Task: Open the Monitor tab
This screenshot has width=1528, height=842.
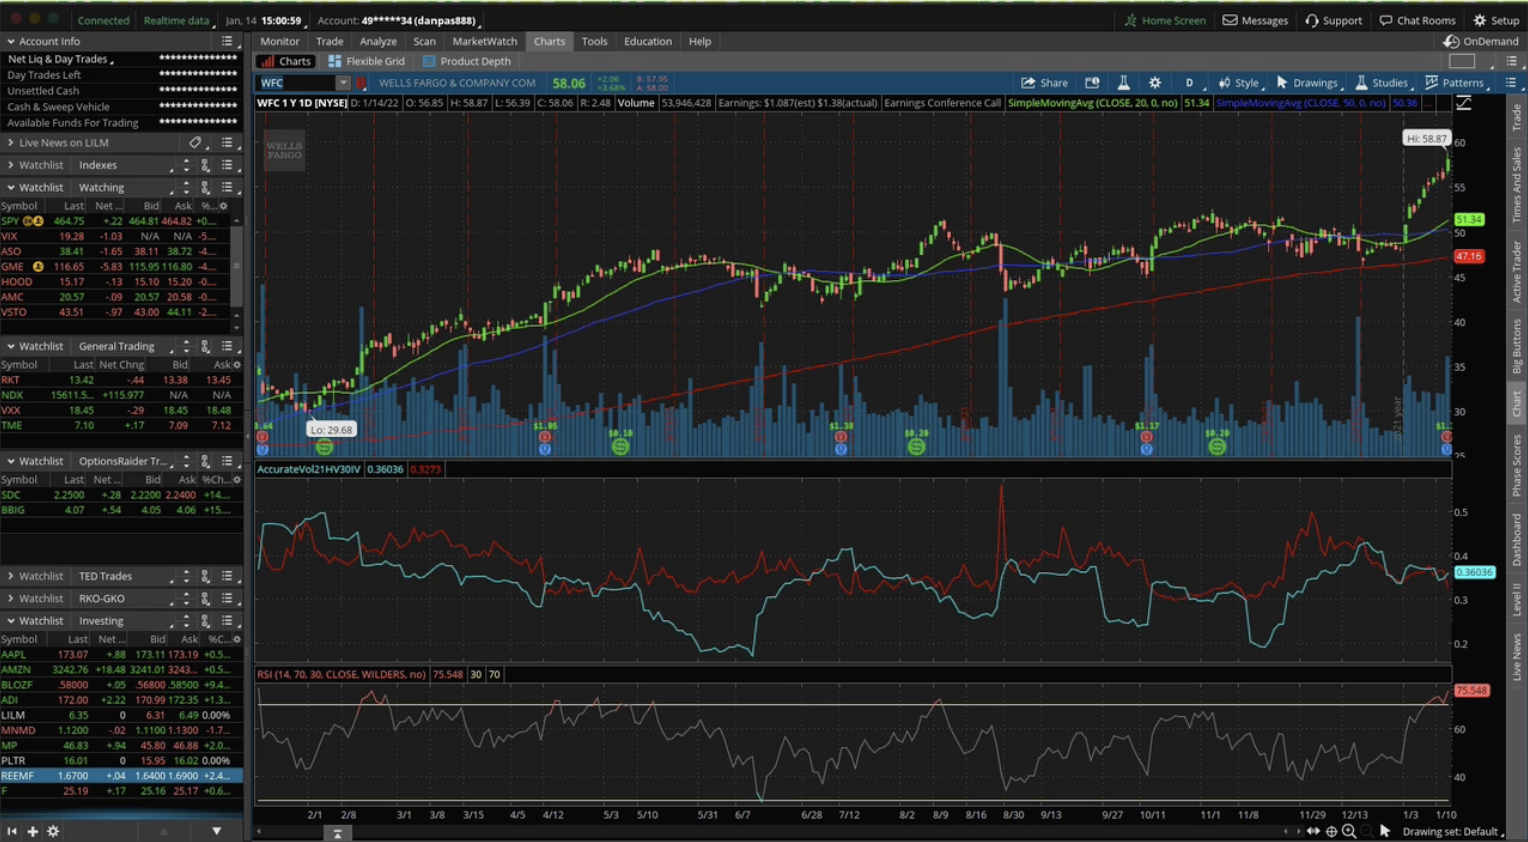Action: point(279,41)
